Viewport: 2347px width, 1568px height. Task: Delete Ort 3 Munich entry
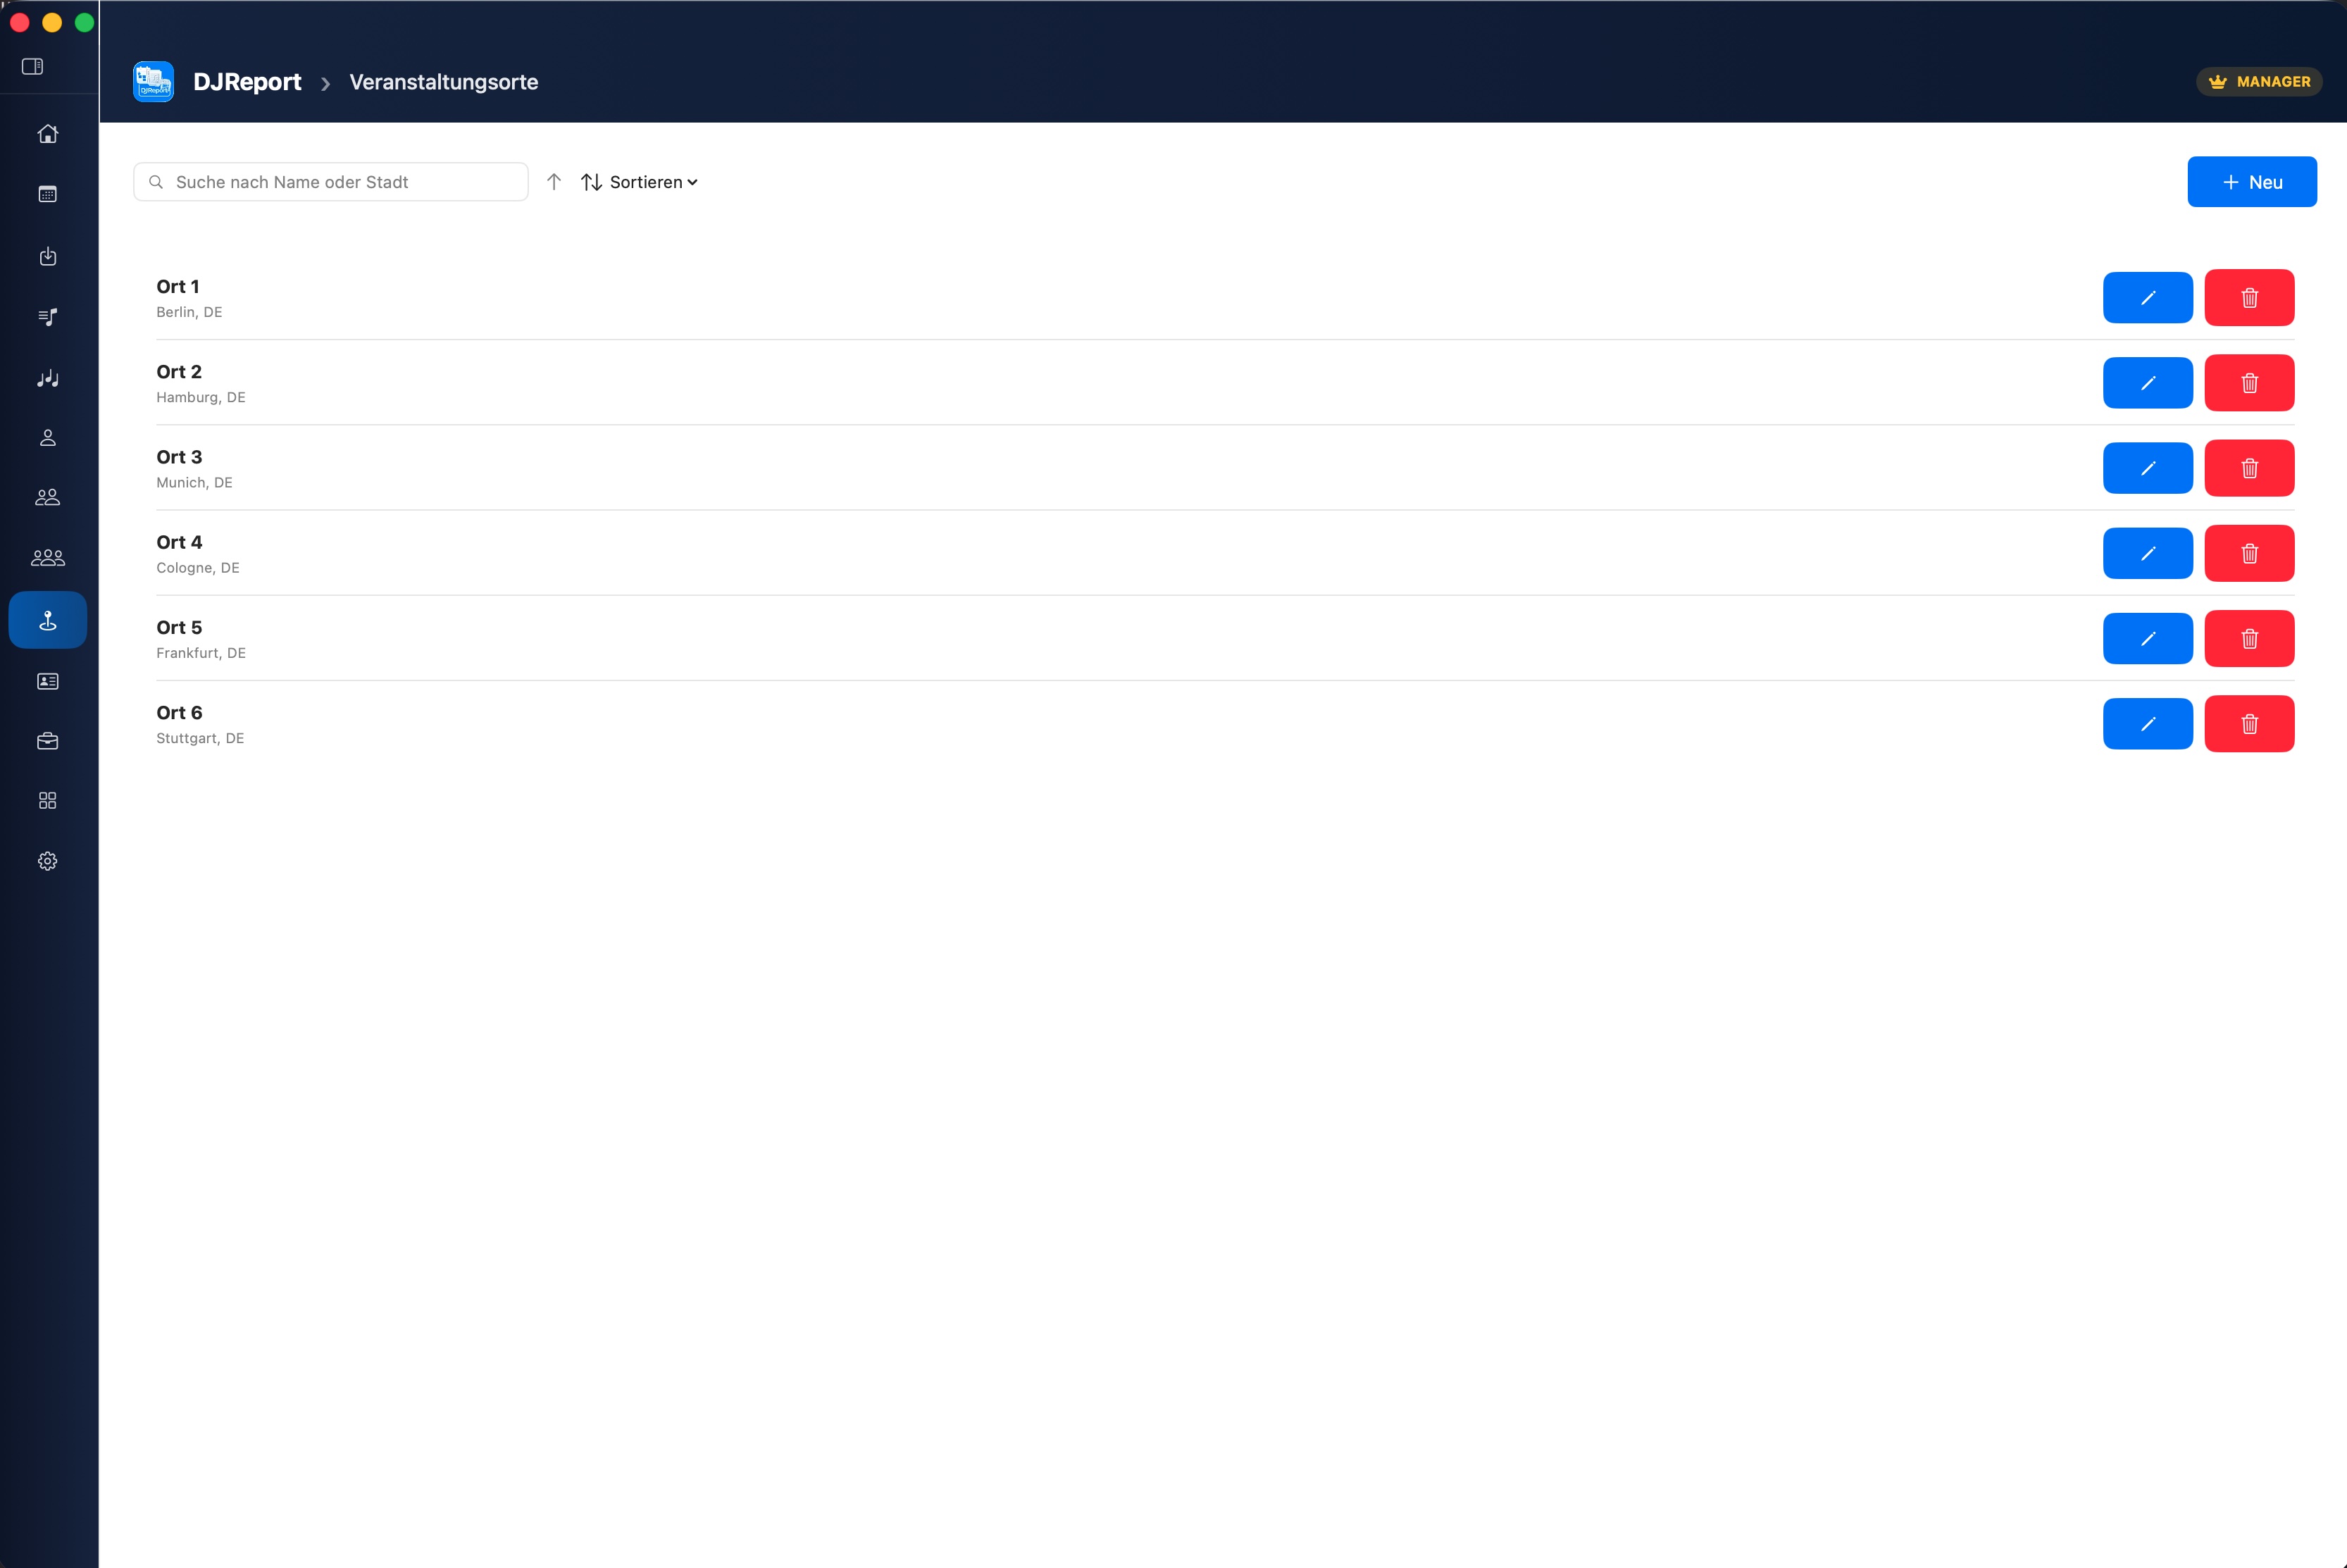(x=2249, y=468)
